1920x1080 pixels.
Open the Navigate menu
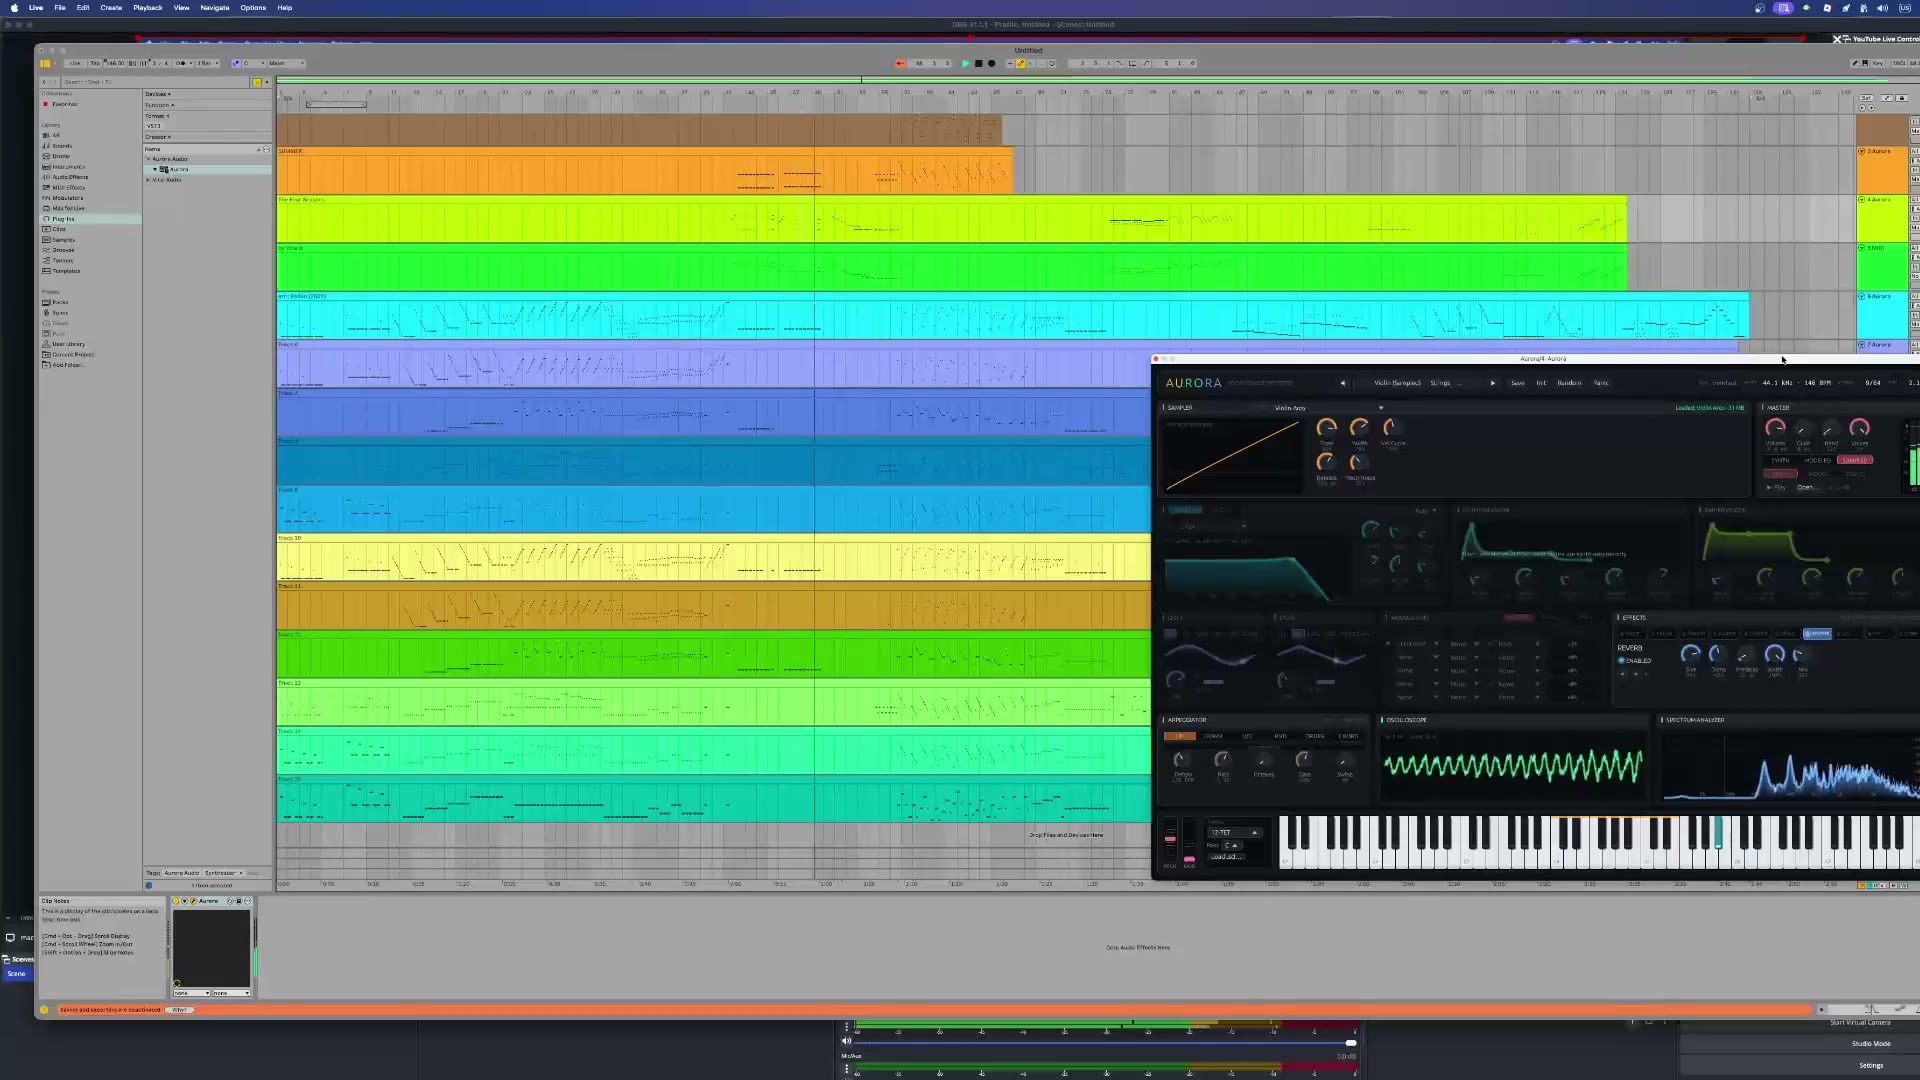tap(214, 8)
